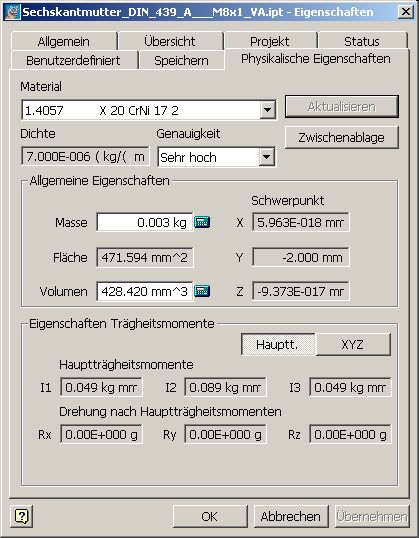Select the Benutzerdefiniert tab
The width and height of the screenshot is (419, 538).
pos(73,60)
